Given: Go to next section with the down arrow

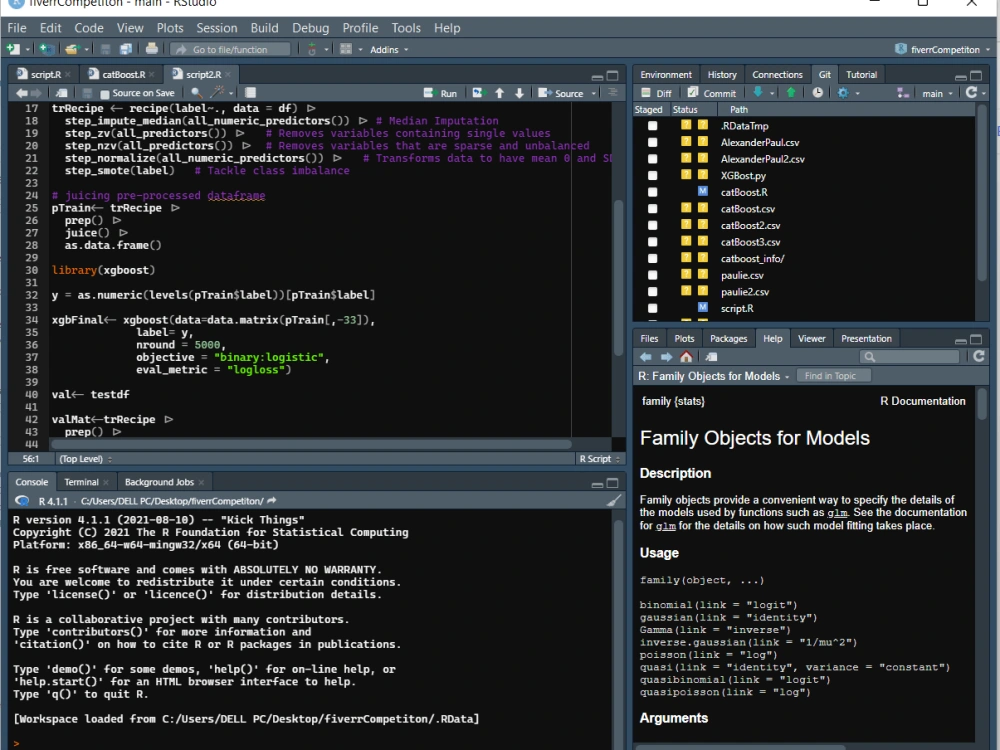Looking at the screenshot, I should click(x=519, y=93).
